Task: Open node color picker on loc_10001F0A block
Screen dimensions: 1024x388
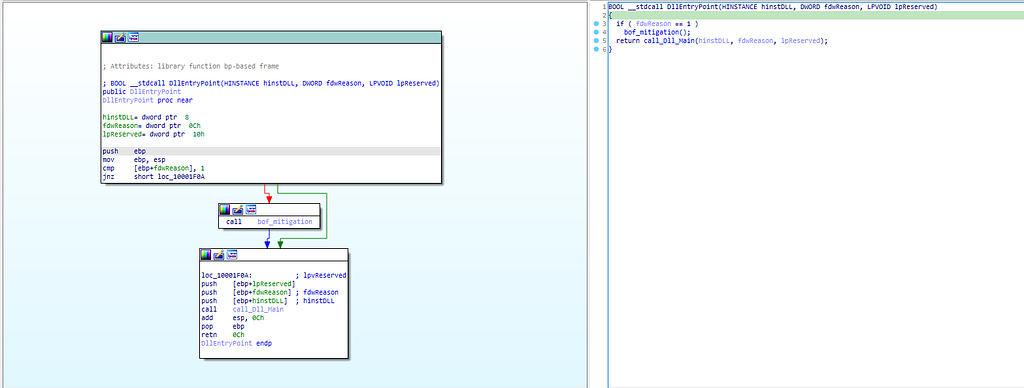Action: pos(206,255)
